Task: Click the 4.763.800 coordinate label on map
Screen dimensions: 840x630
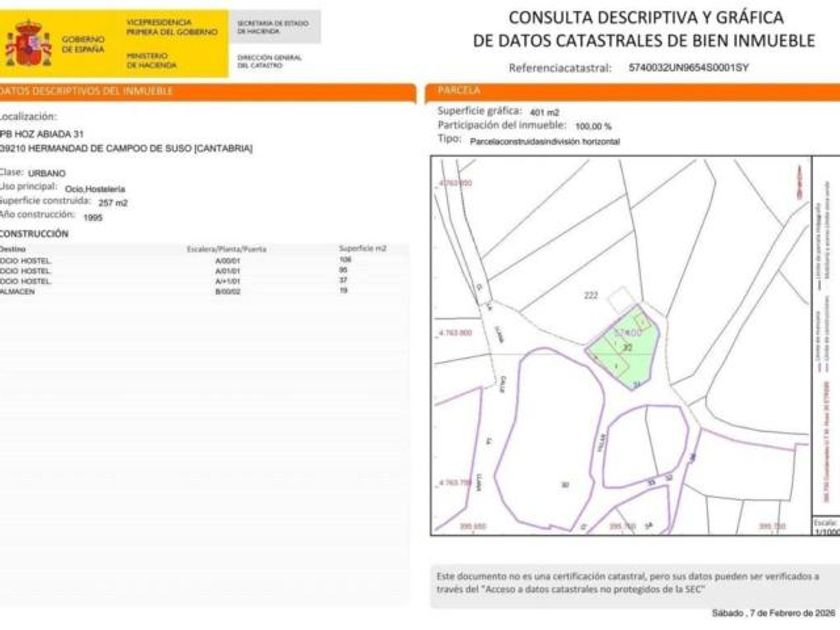Action: coord(455,333)
